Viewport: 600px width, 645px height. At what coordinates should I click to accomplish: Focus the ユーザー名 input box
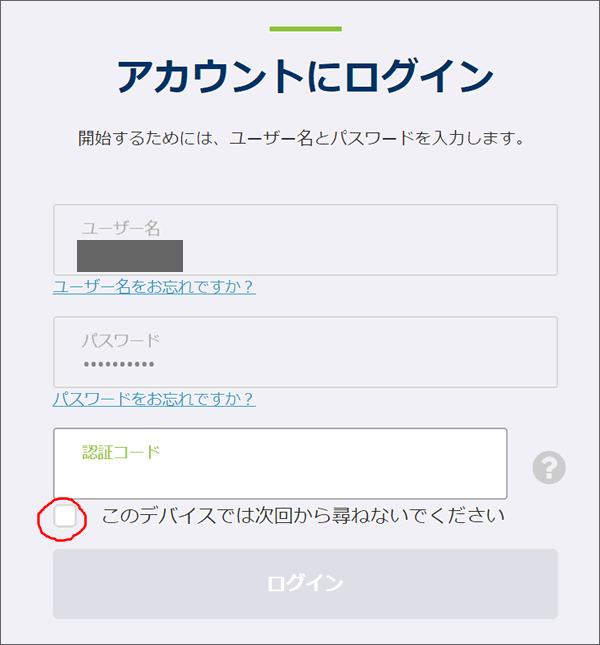pos(306,240)
